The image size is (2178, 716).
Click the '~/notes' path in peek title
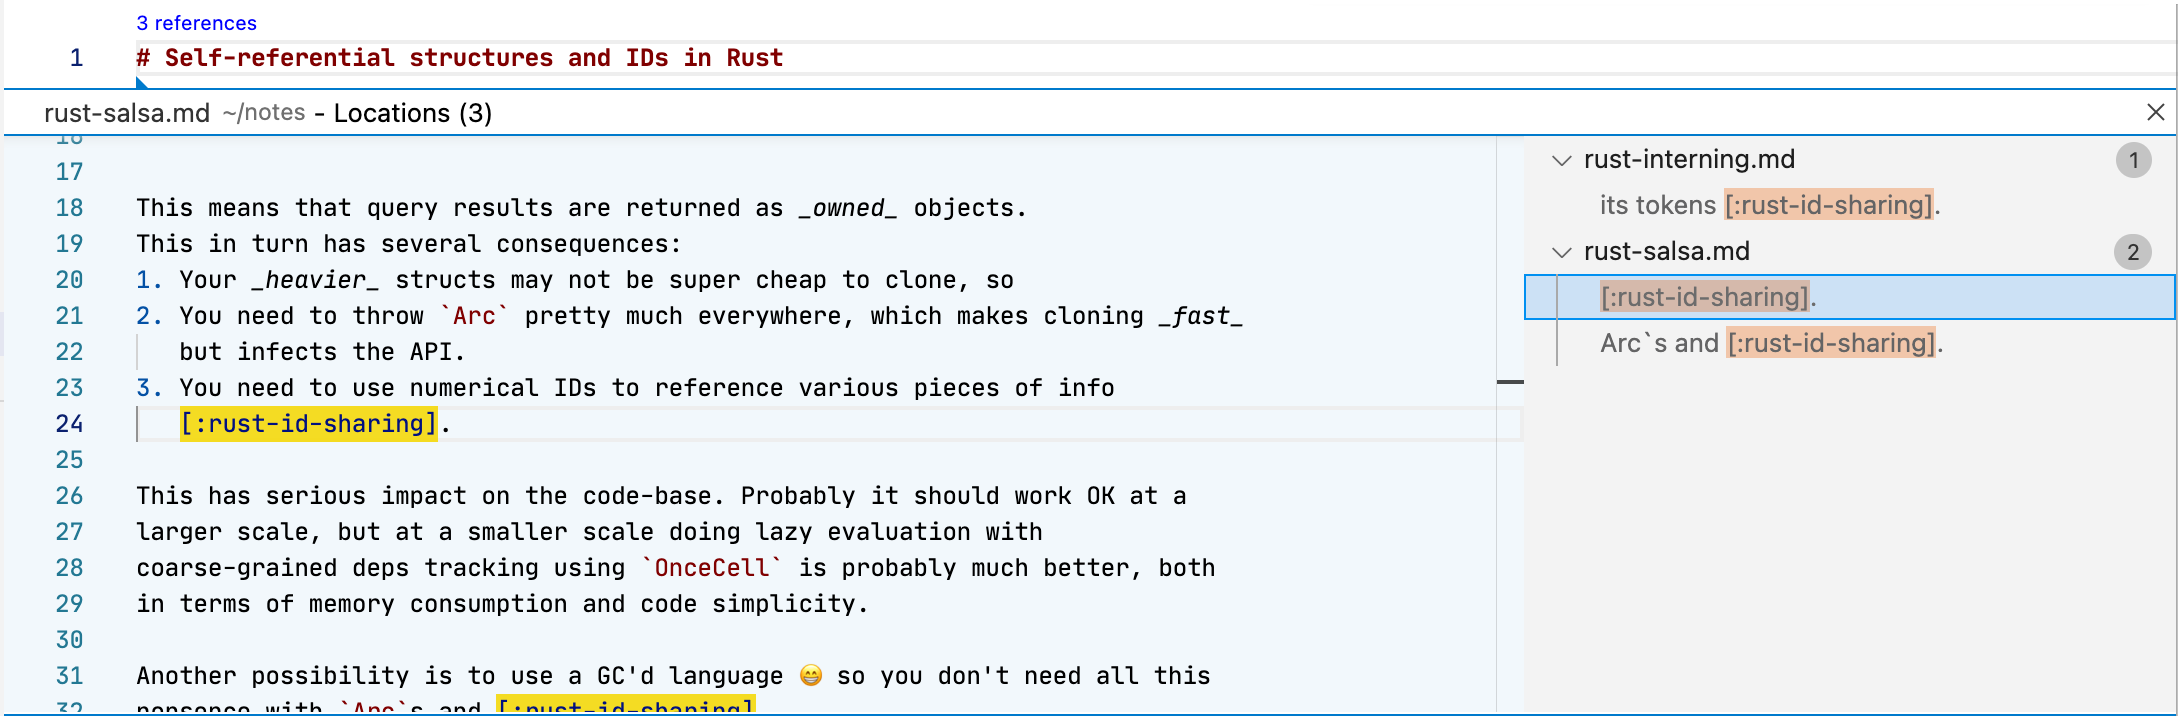pos(264,112)
